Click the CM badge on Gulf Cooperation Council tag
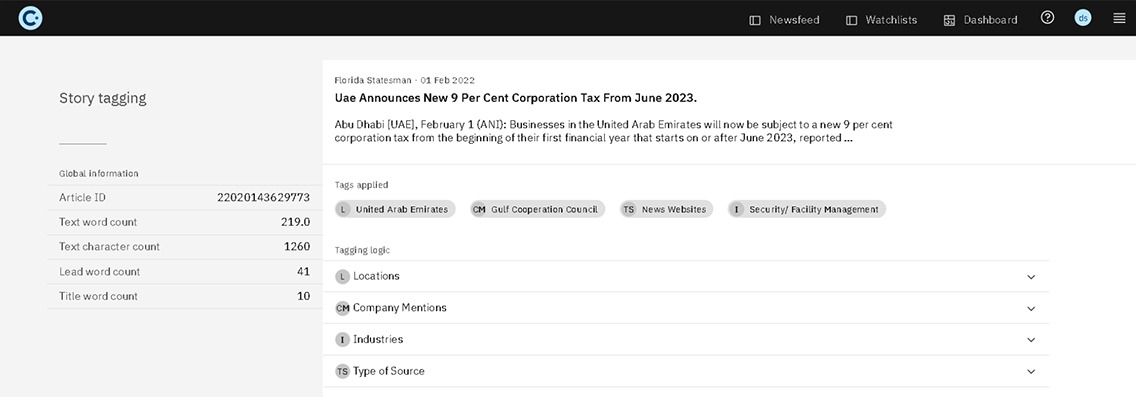Screen dimensions: 1136x397 point(479,209)
